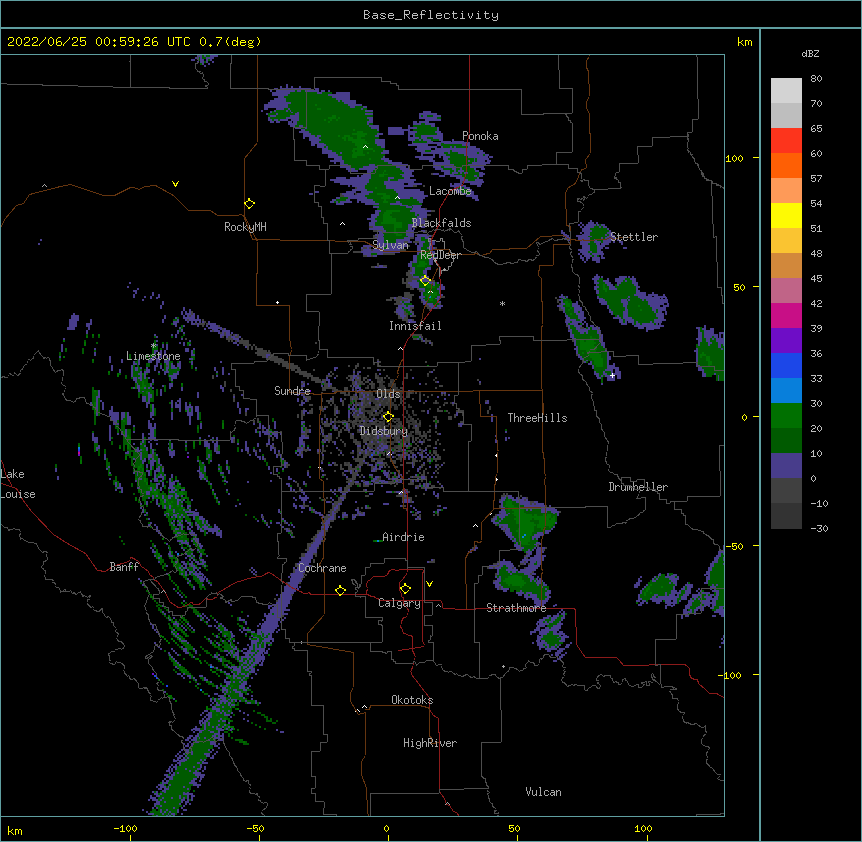Select the orange 60 dBZ legend color
The height and width of the screenshot is (842, 862).
click(786, 165)
